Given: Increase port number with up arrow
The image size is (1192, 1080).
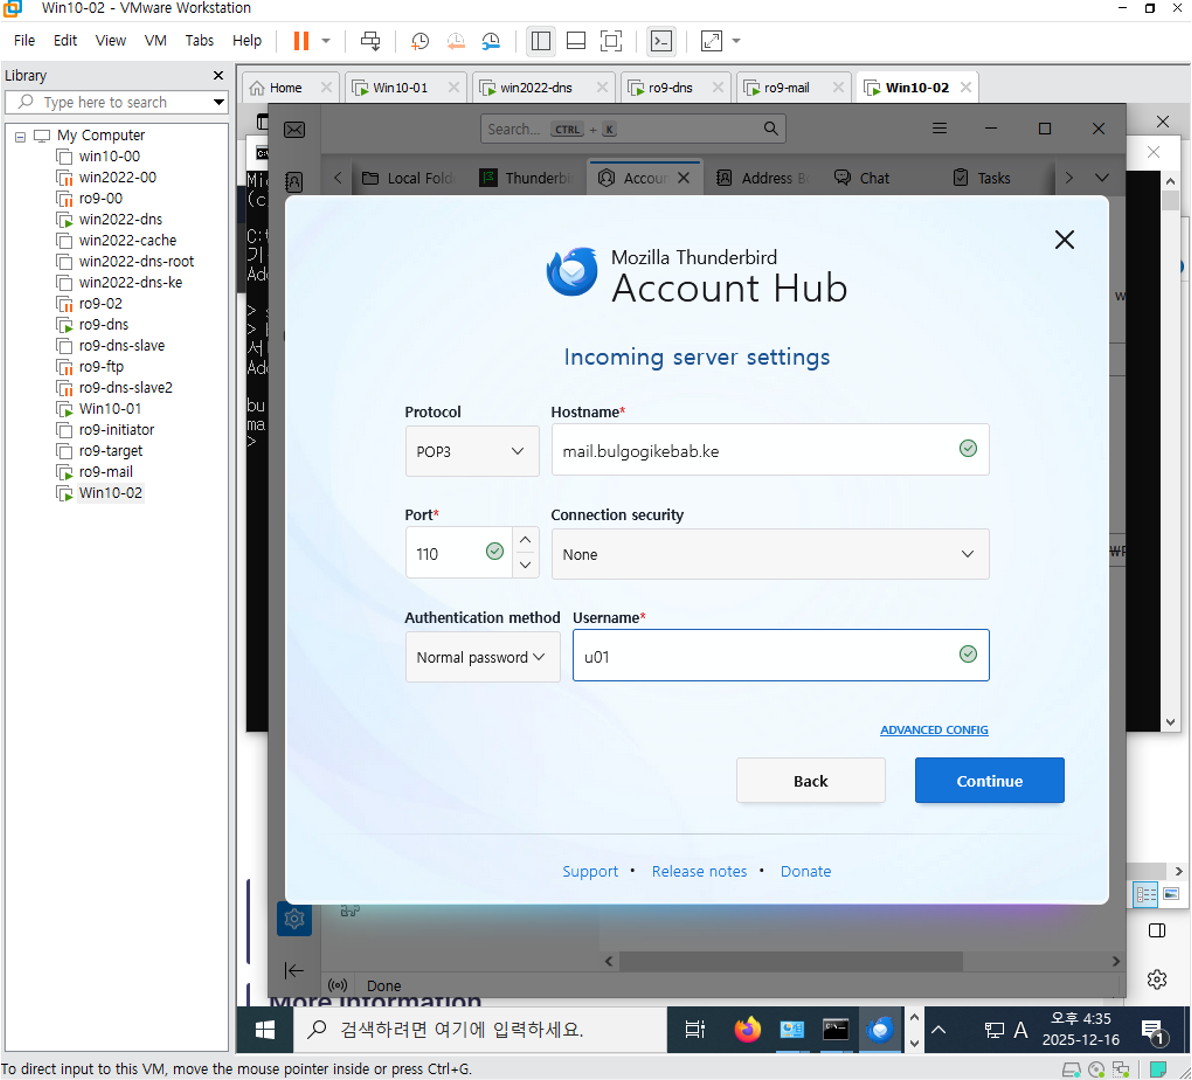Looking at the screenshot, I should [x=525, y=540].
